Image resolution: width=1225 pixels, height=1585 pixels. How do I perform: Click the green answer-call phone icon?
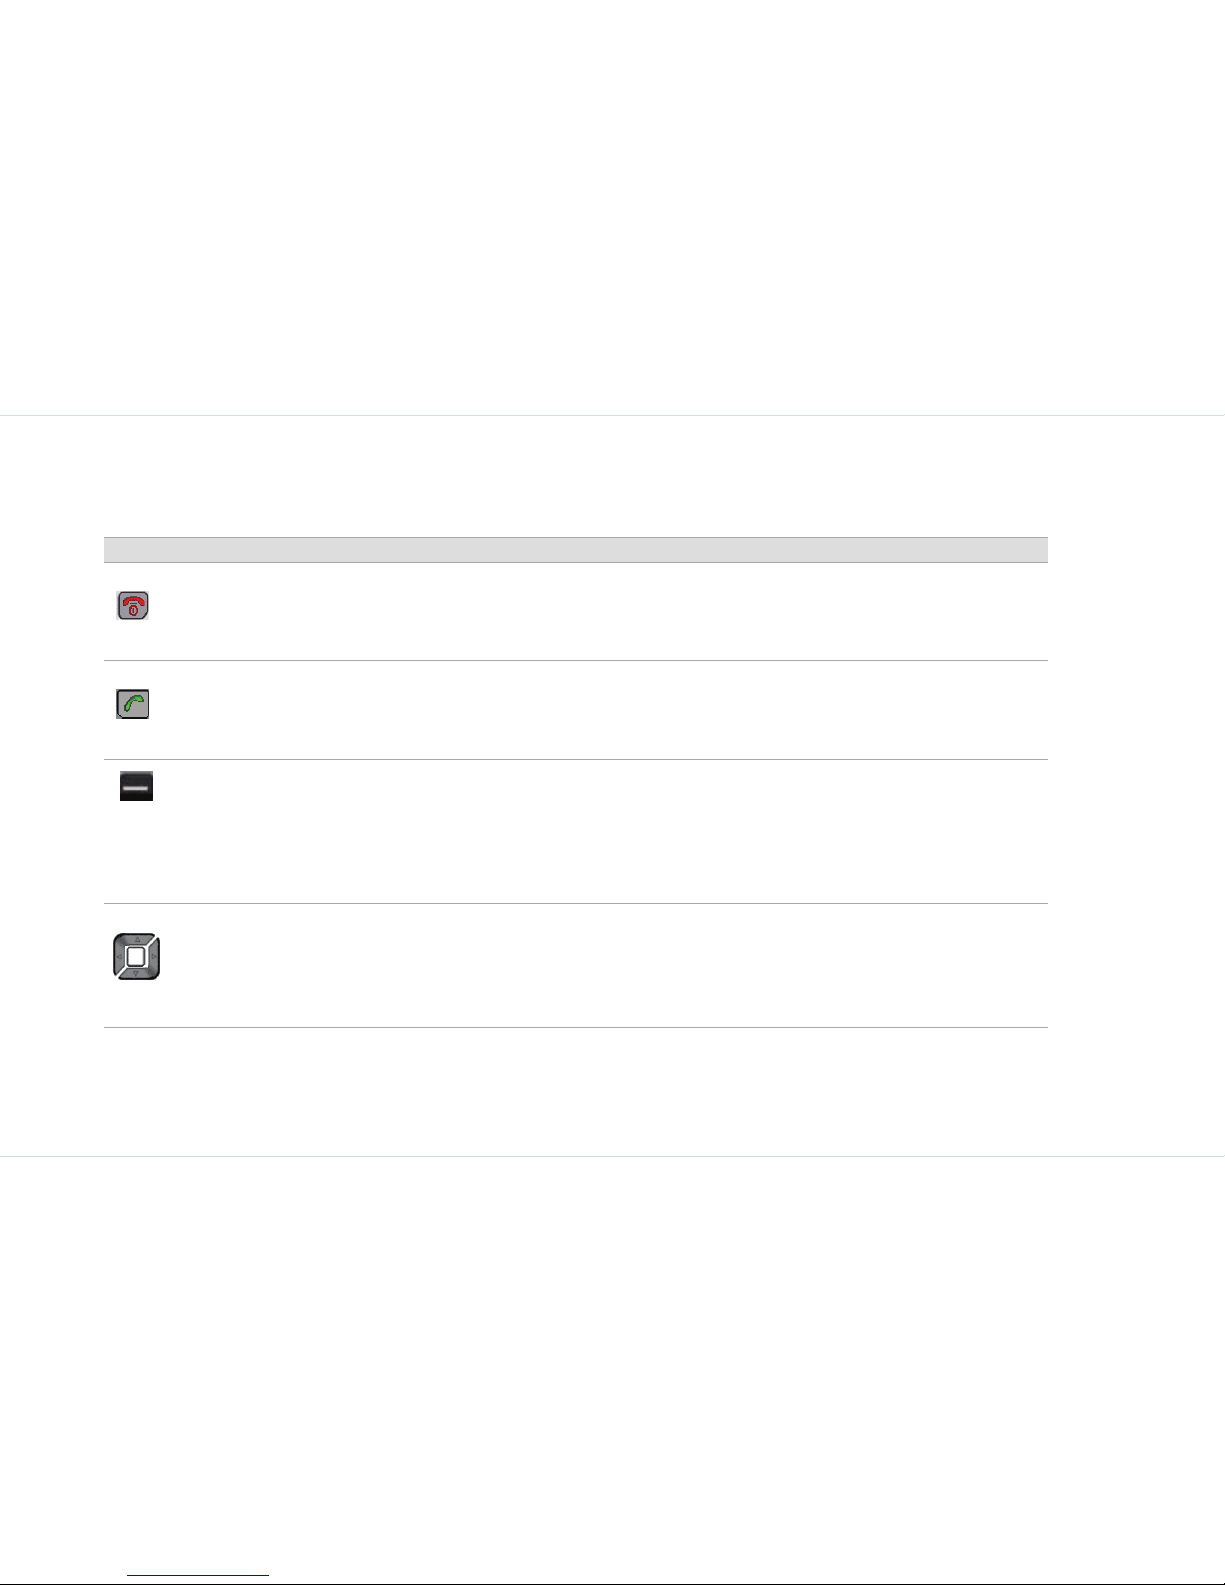click(x=133, y=705)
